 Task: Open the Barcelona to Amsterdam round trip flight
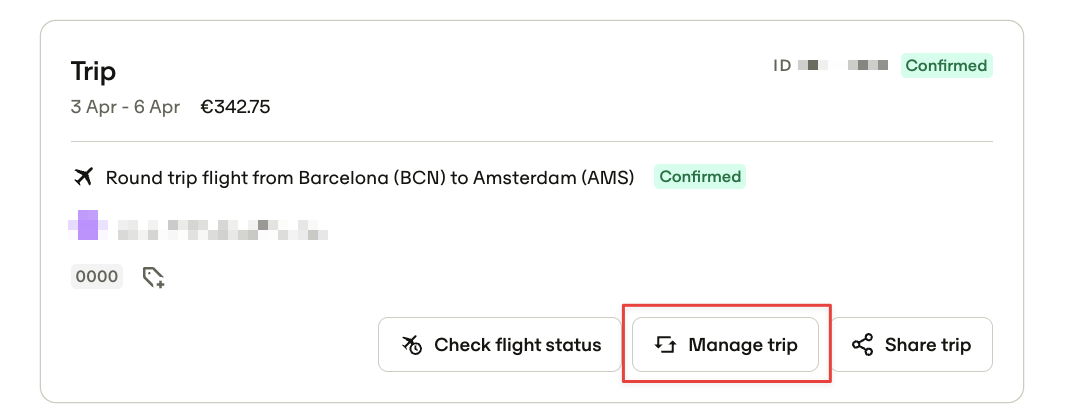[x=370, y=177]
